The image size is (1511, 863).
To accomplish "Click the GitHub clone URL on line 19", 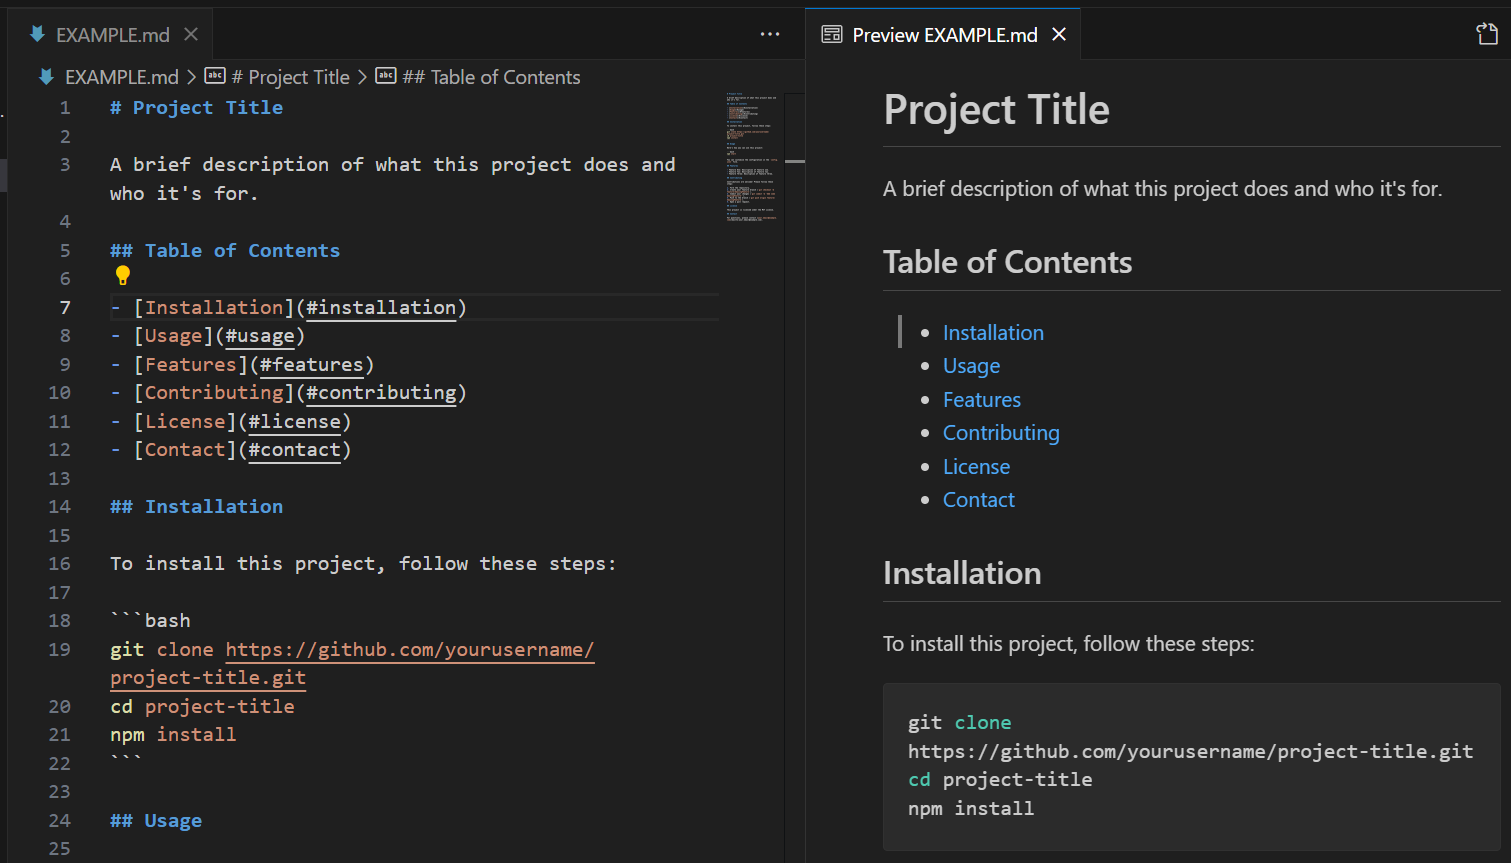I will pos(409,649).
